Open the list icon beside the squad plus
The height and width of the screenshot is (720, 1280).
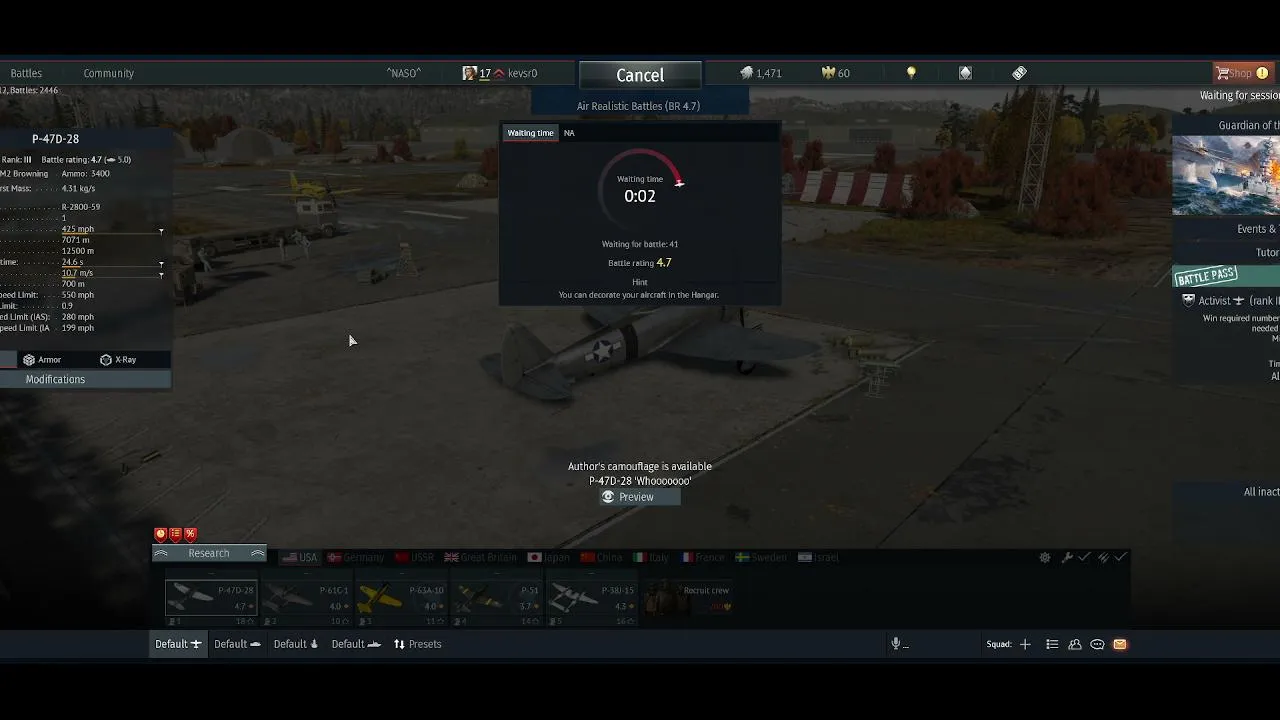pos(1052,644)
